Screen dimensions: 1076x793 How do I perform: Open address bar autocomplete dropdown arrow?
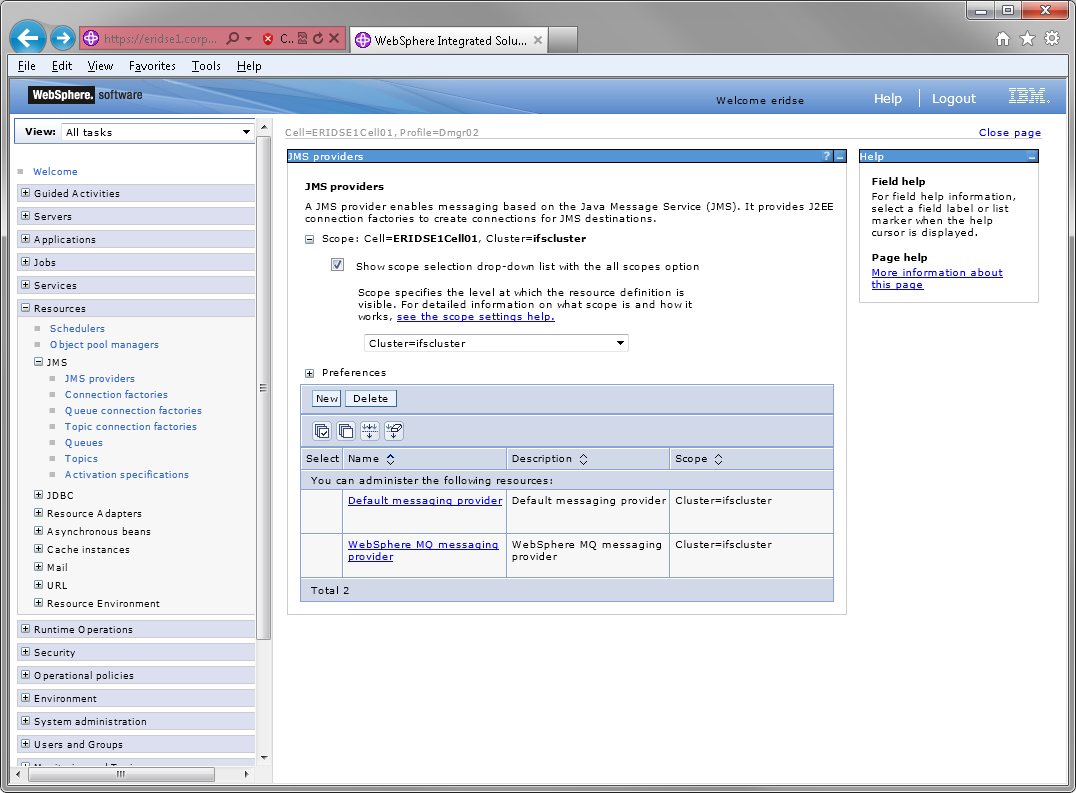pyautogui.click(x=248, y=38)
